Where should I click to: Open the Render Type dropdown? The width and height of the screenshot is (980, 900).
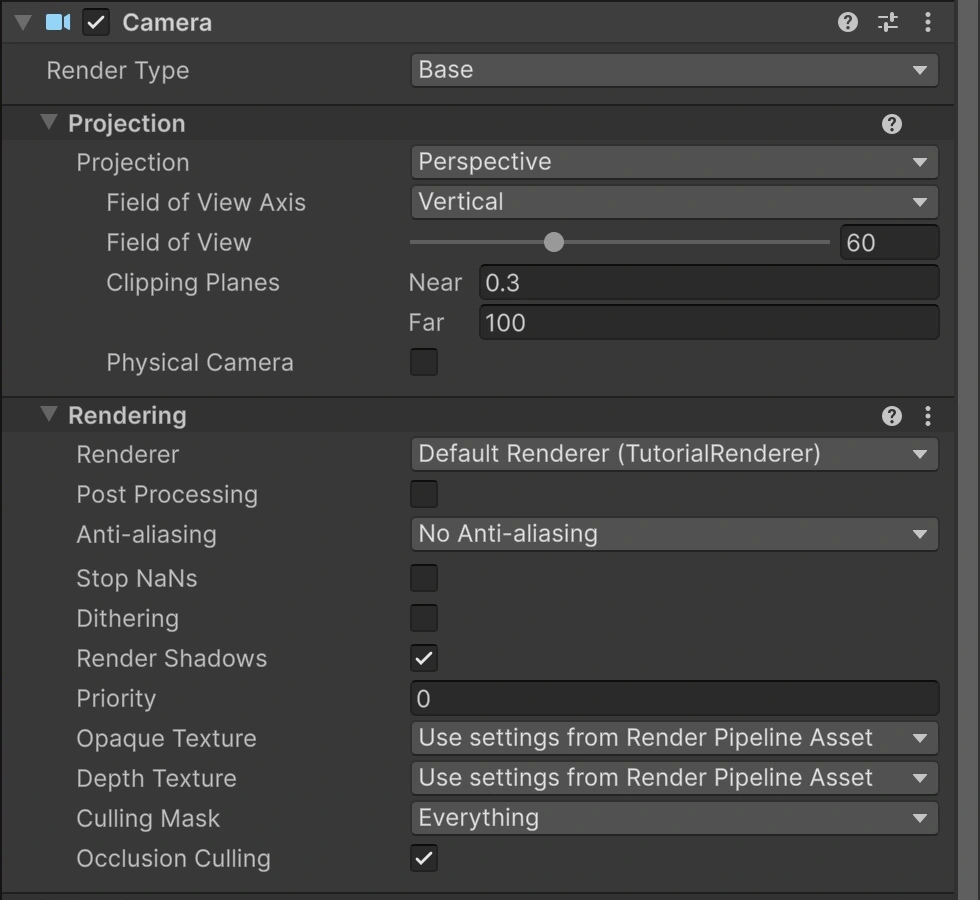pyautogui.click(x=674, y=70)
